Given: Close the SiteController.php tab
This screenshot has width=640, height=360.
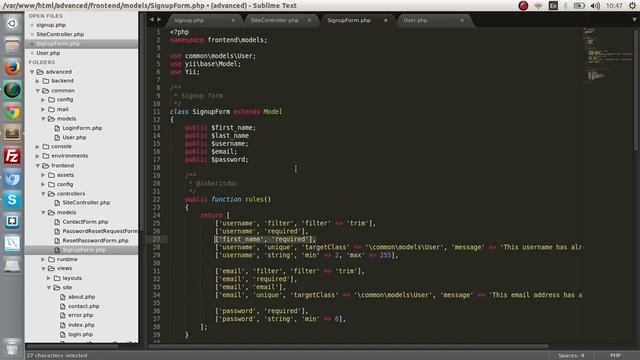Looking at the screenshot, I should [309, 20].
